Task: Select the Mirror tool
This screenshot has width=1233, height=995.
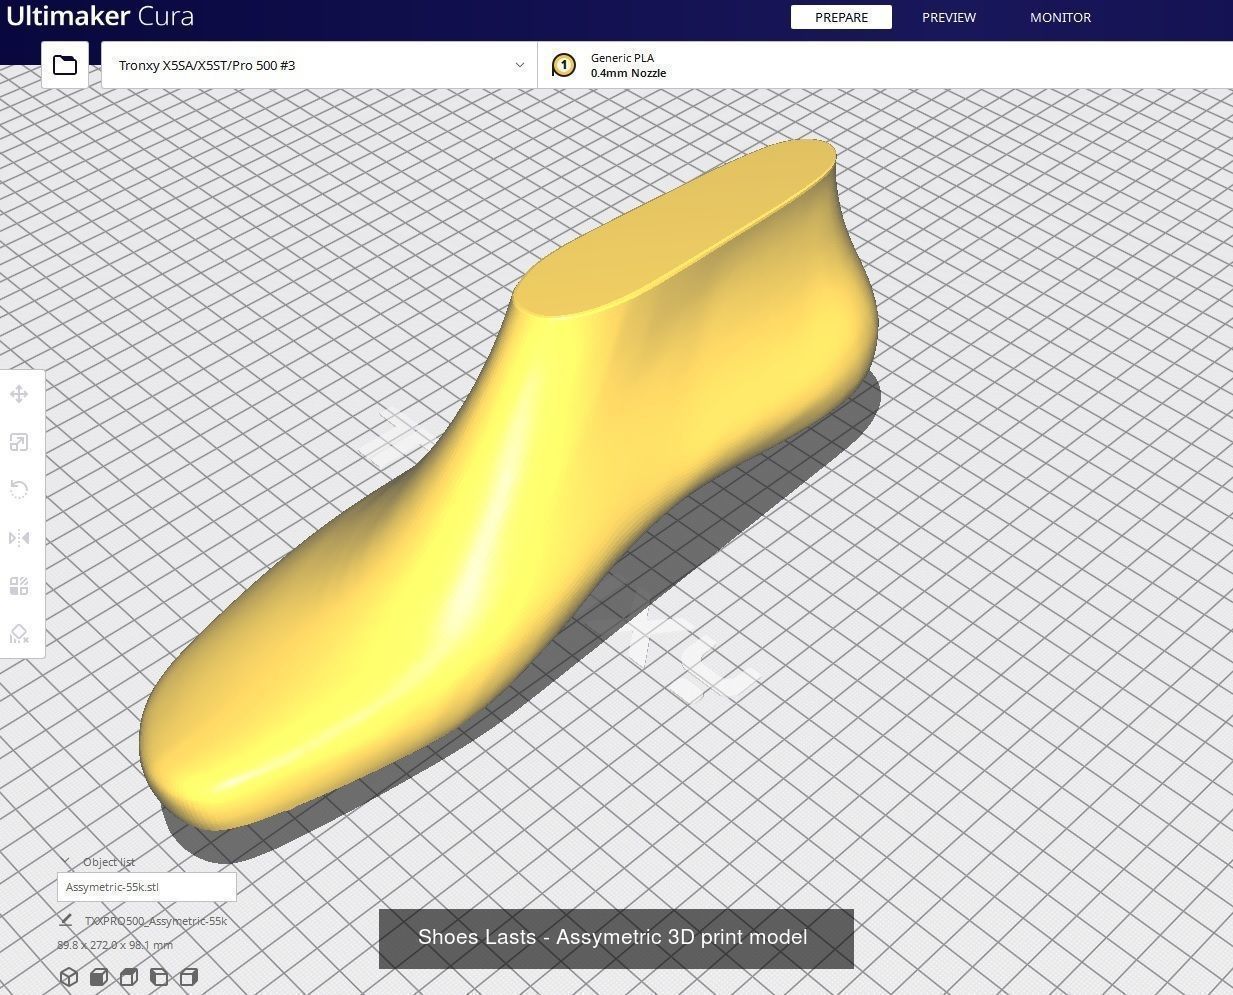Action: click(x=19, y=538)
